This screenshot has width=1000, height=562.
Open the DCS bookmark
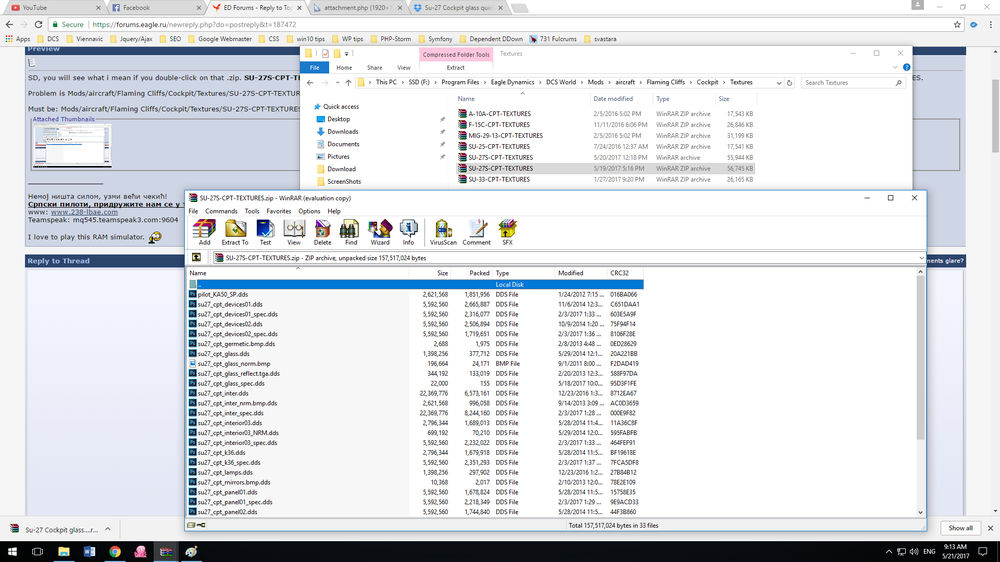click(47, 39)
